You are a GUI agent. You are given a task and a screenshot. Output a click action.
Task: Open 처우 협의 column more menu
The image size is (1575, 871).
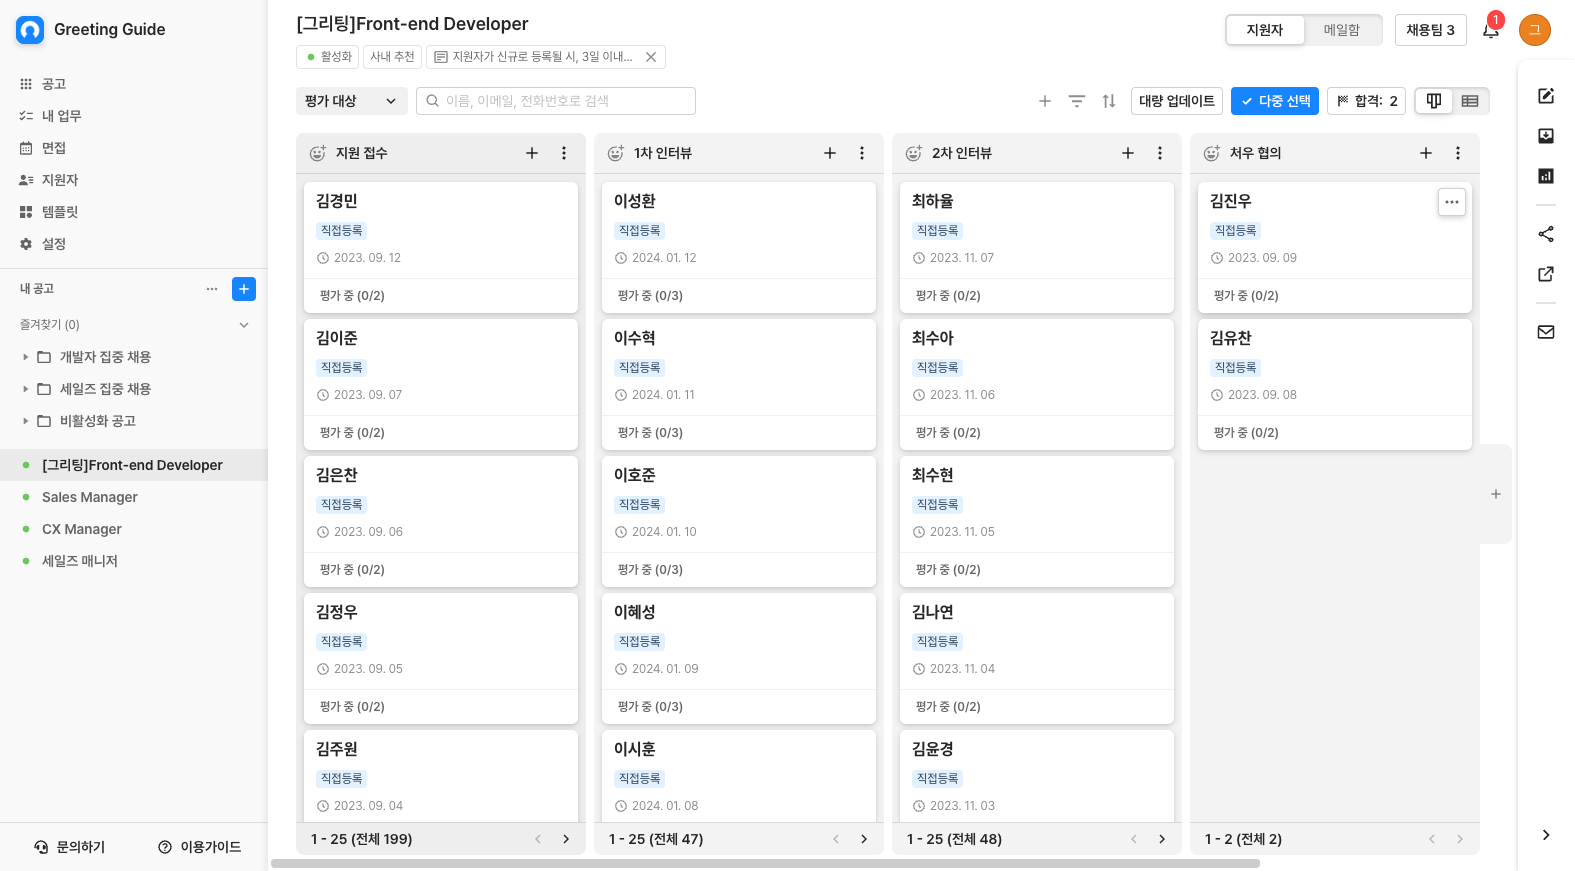1458,153
